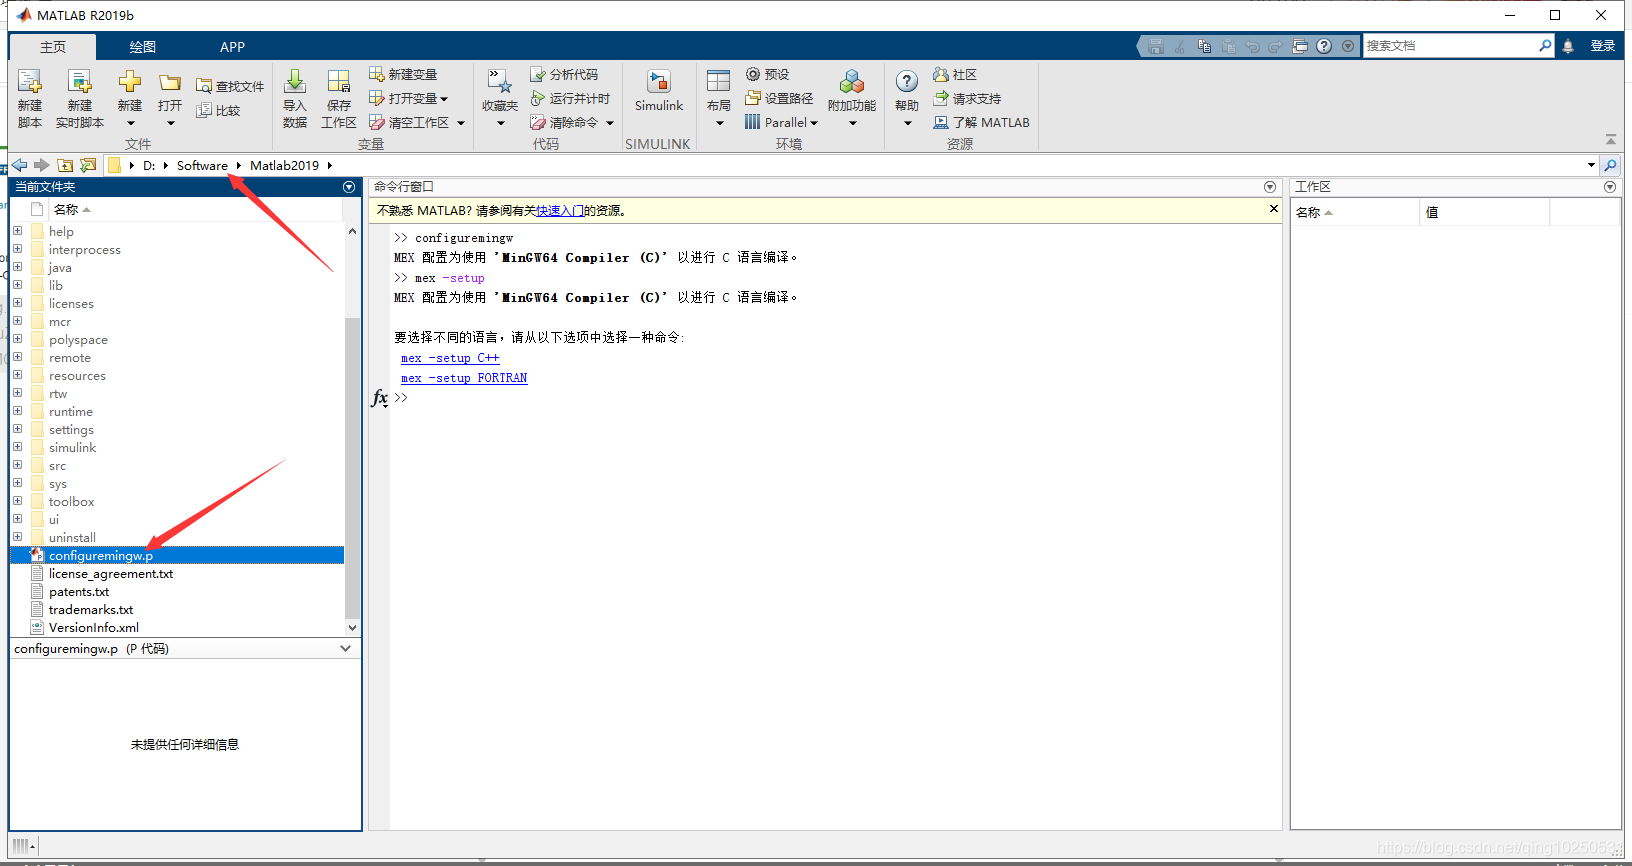This screenshot has width=1632, height=866.
Task: Collapse the file details panel chevron
Action: tap(346, 648)
